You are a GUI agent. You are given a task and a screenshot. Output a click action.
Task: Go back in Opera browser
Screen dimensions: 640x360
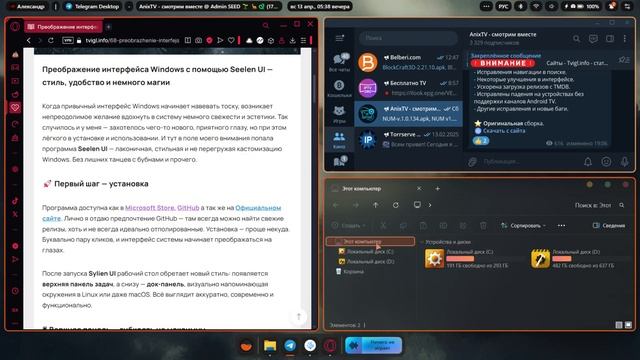click(29, 40)
